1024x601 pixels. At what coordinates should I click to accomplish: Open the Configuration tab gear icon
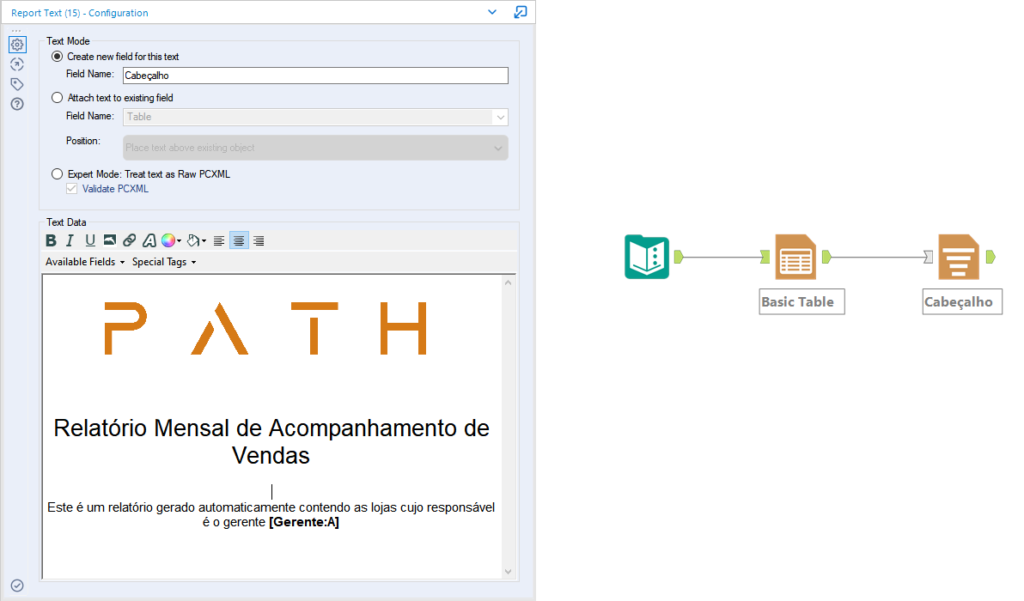[17, 44]
